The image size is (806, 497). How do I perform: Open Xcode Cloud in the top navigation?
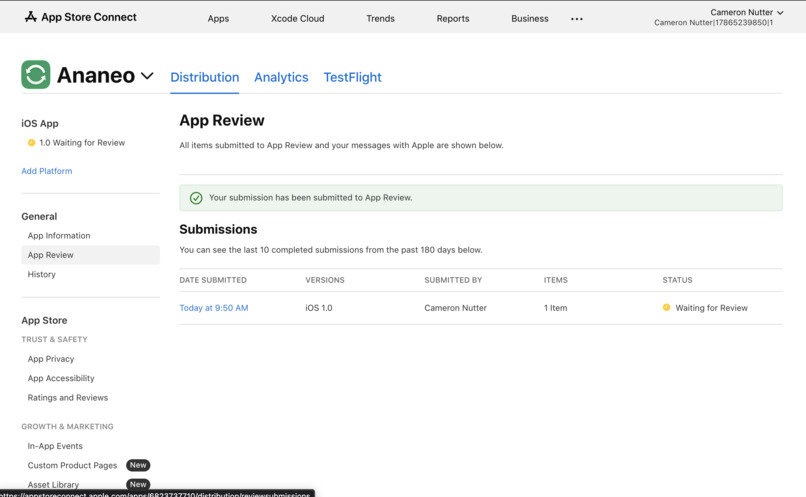(298, 19)
